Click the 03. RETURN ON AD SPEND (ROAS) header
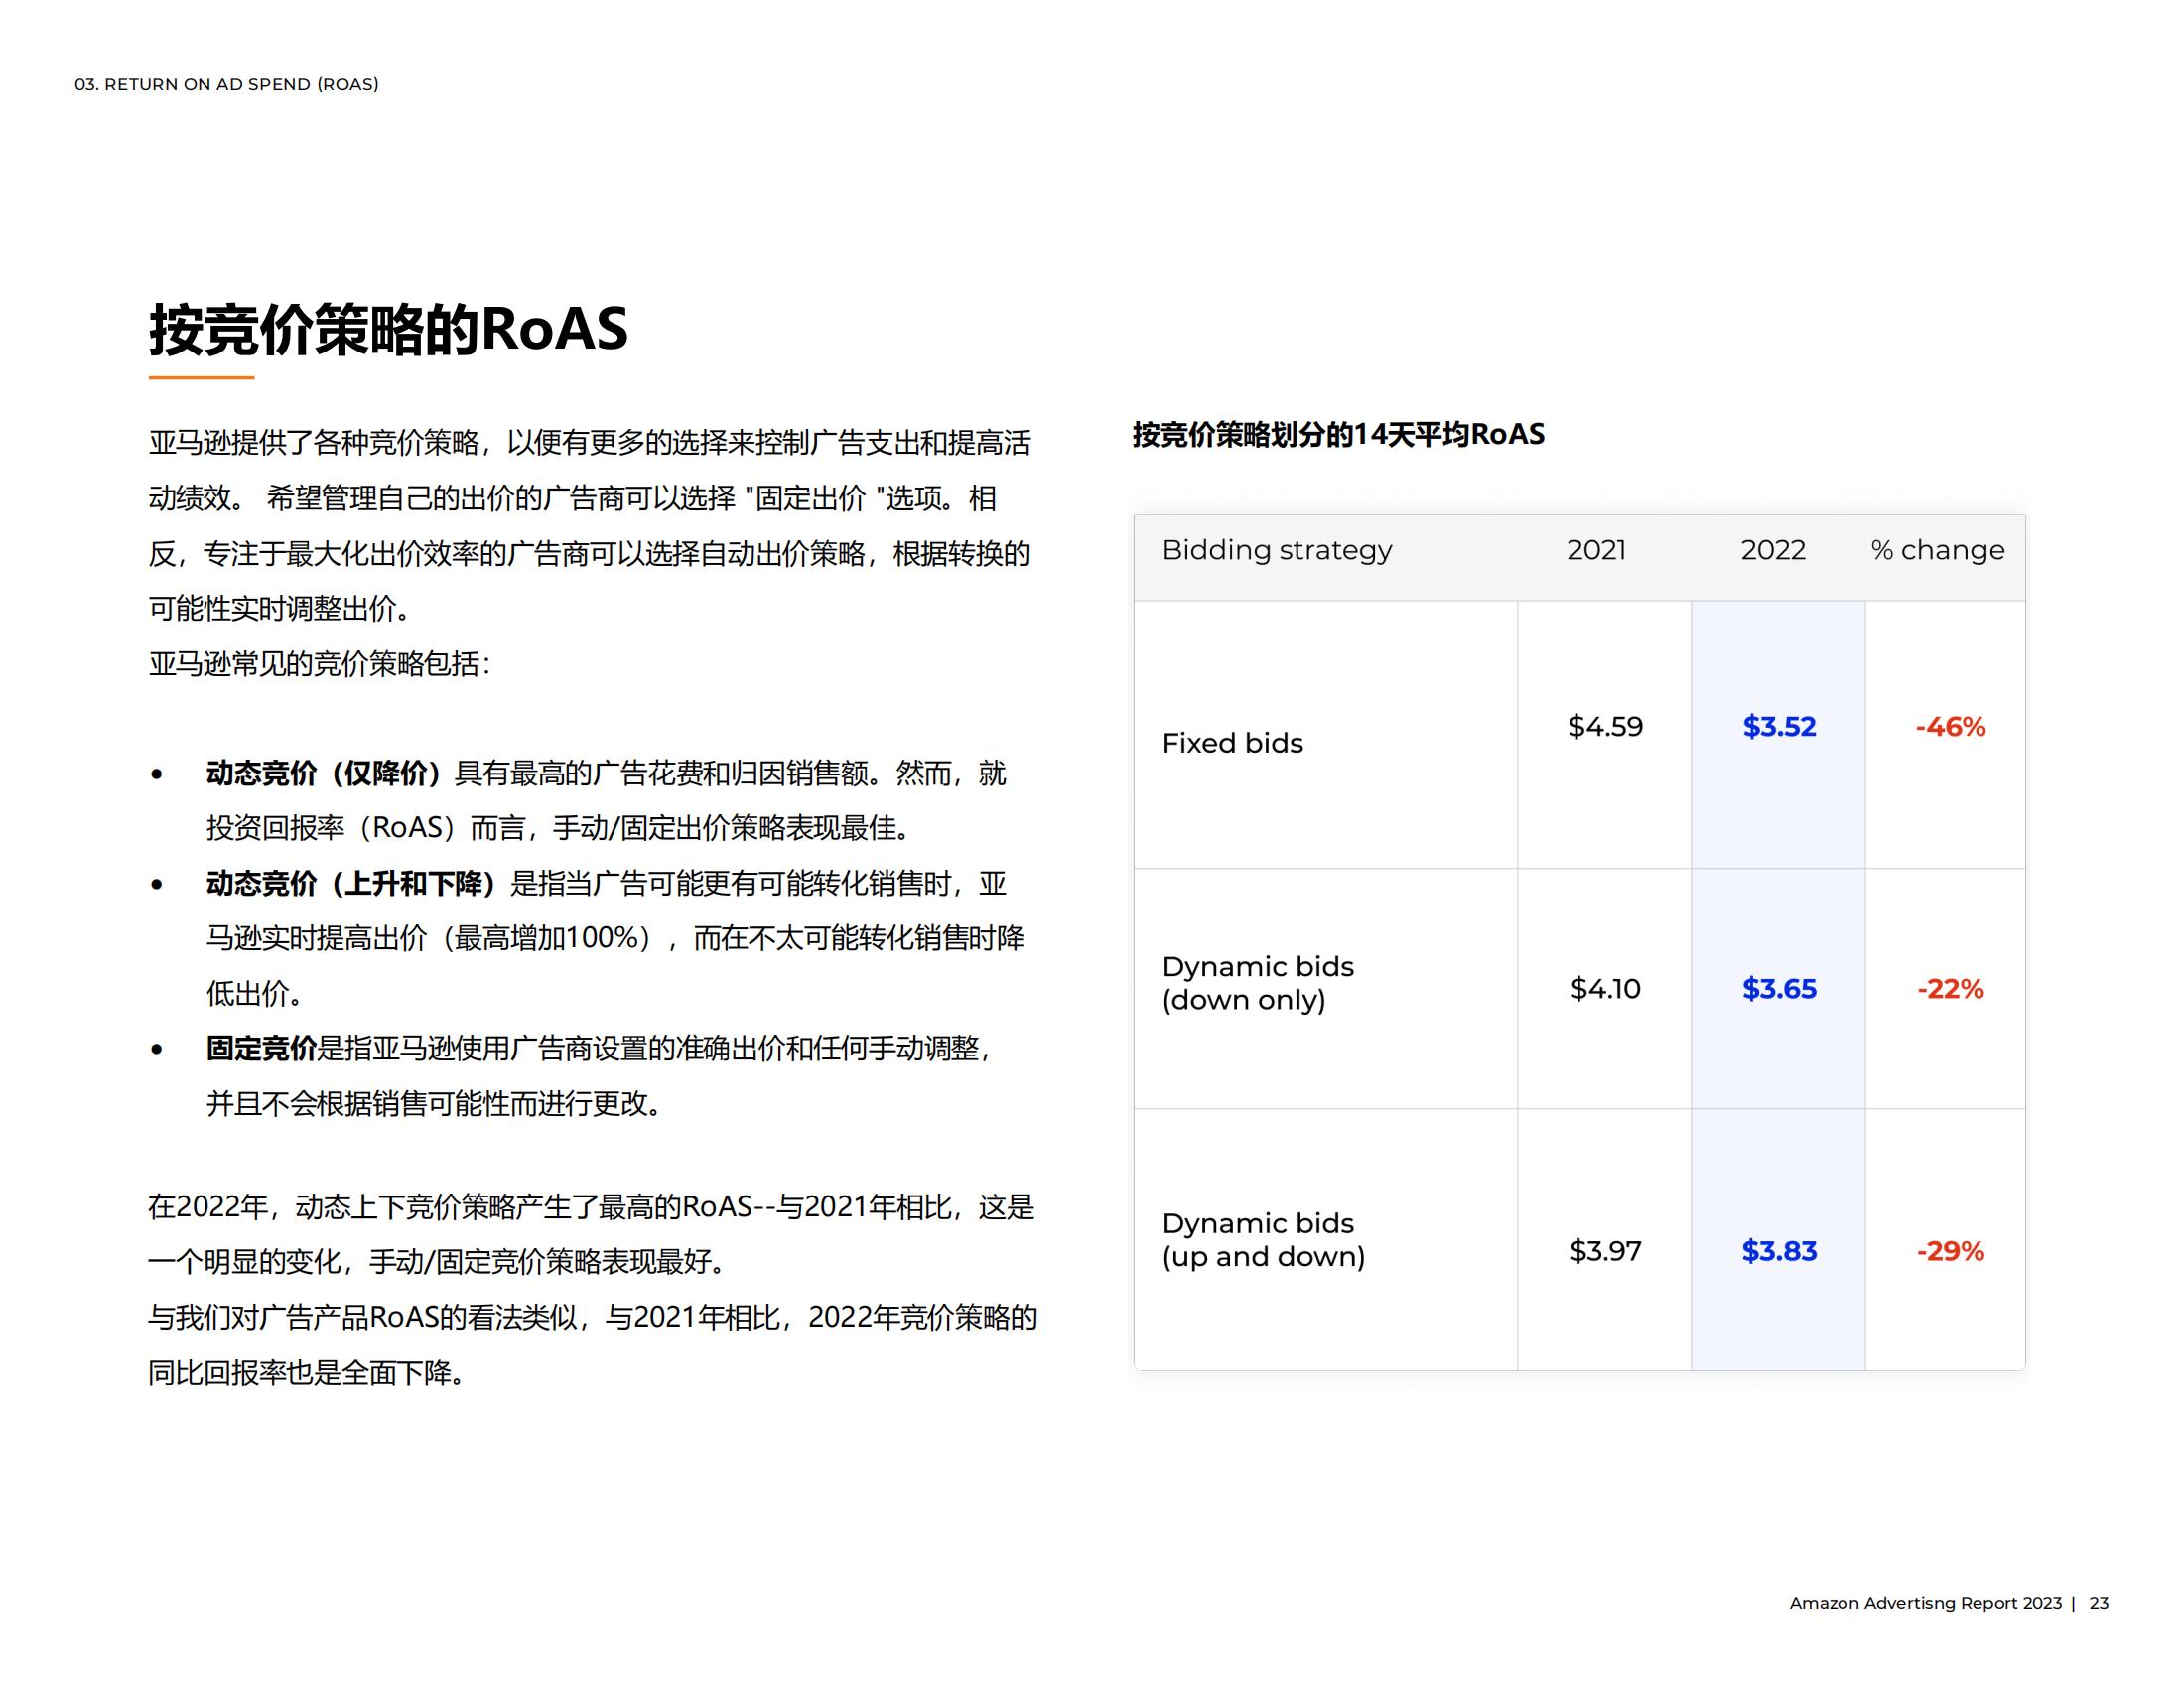Screen dimensions: 2184x1688 (227, 86)
